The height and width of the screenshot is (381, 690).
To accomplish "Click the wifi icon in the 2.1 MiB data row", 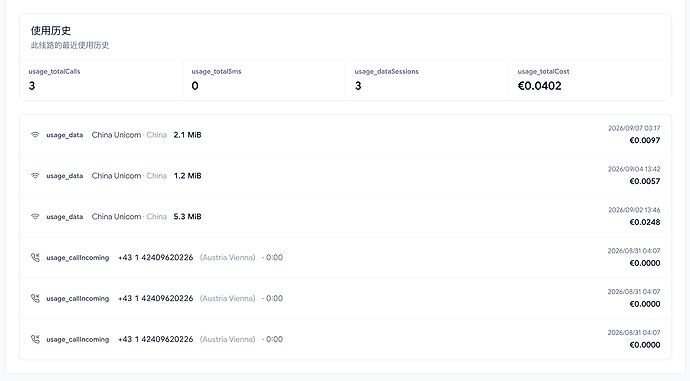I will [35, 135].
